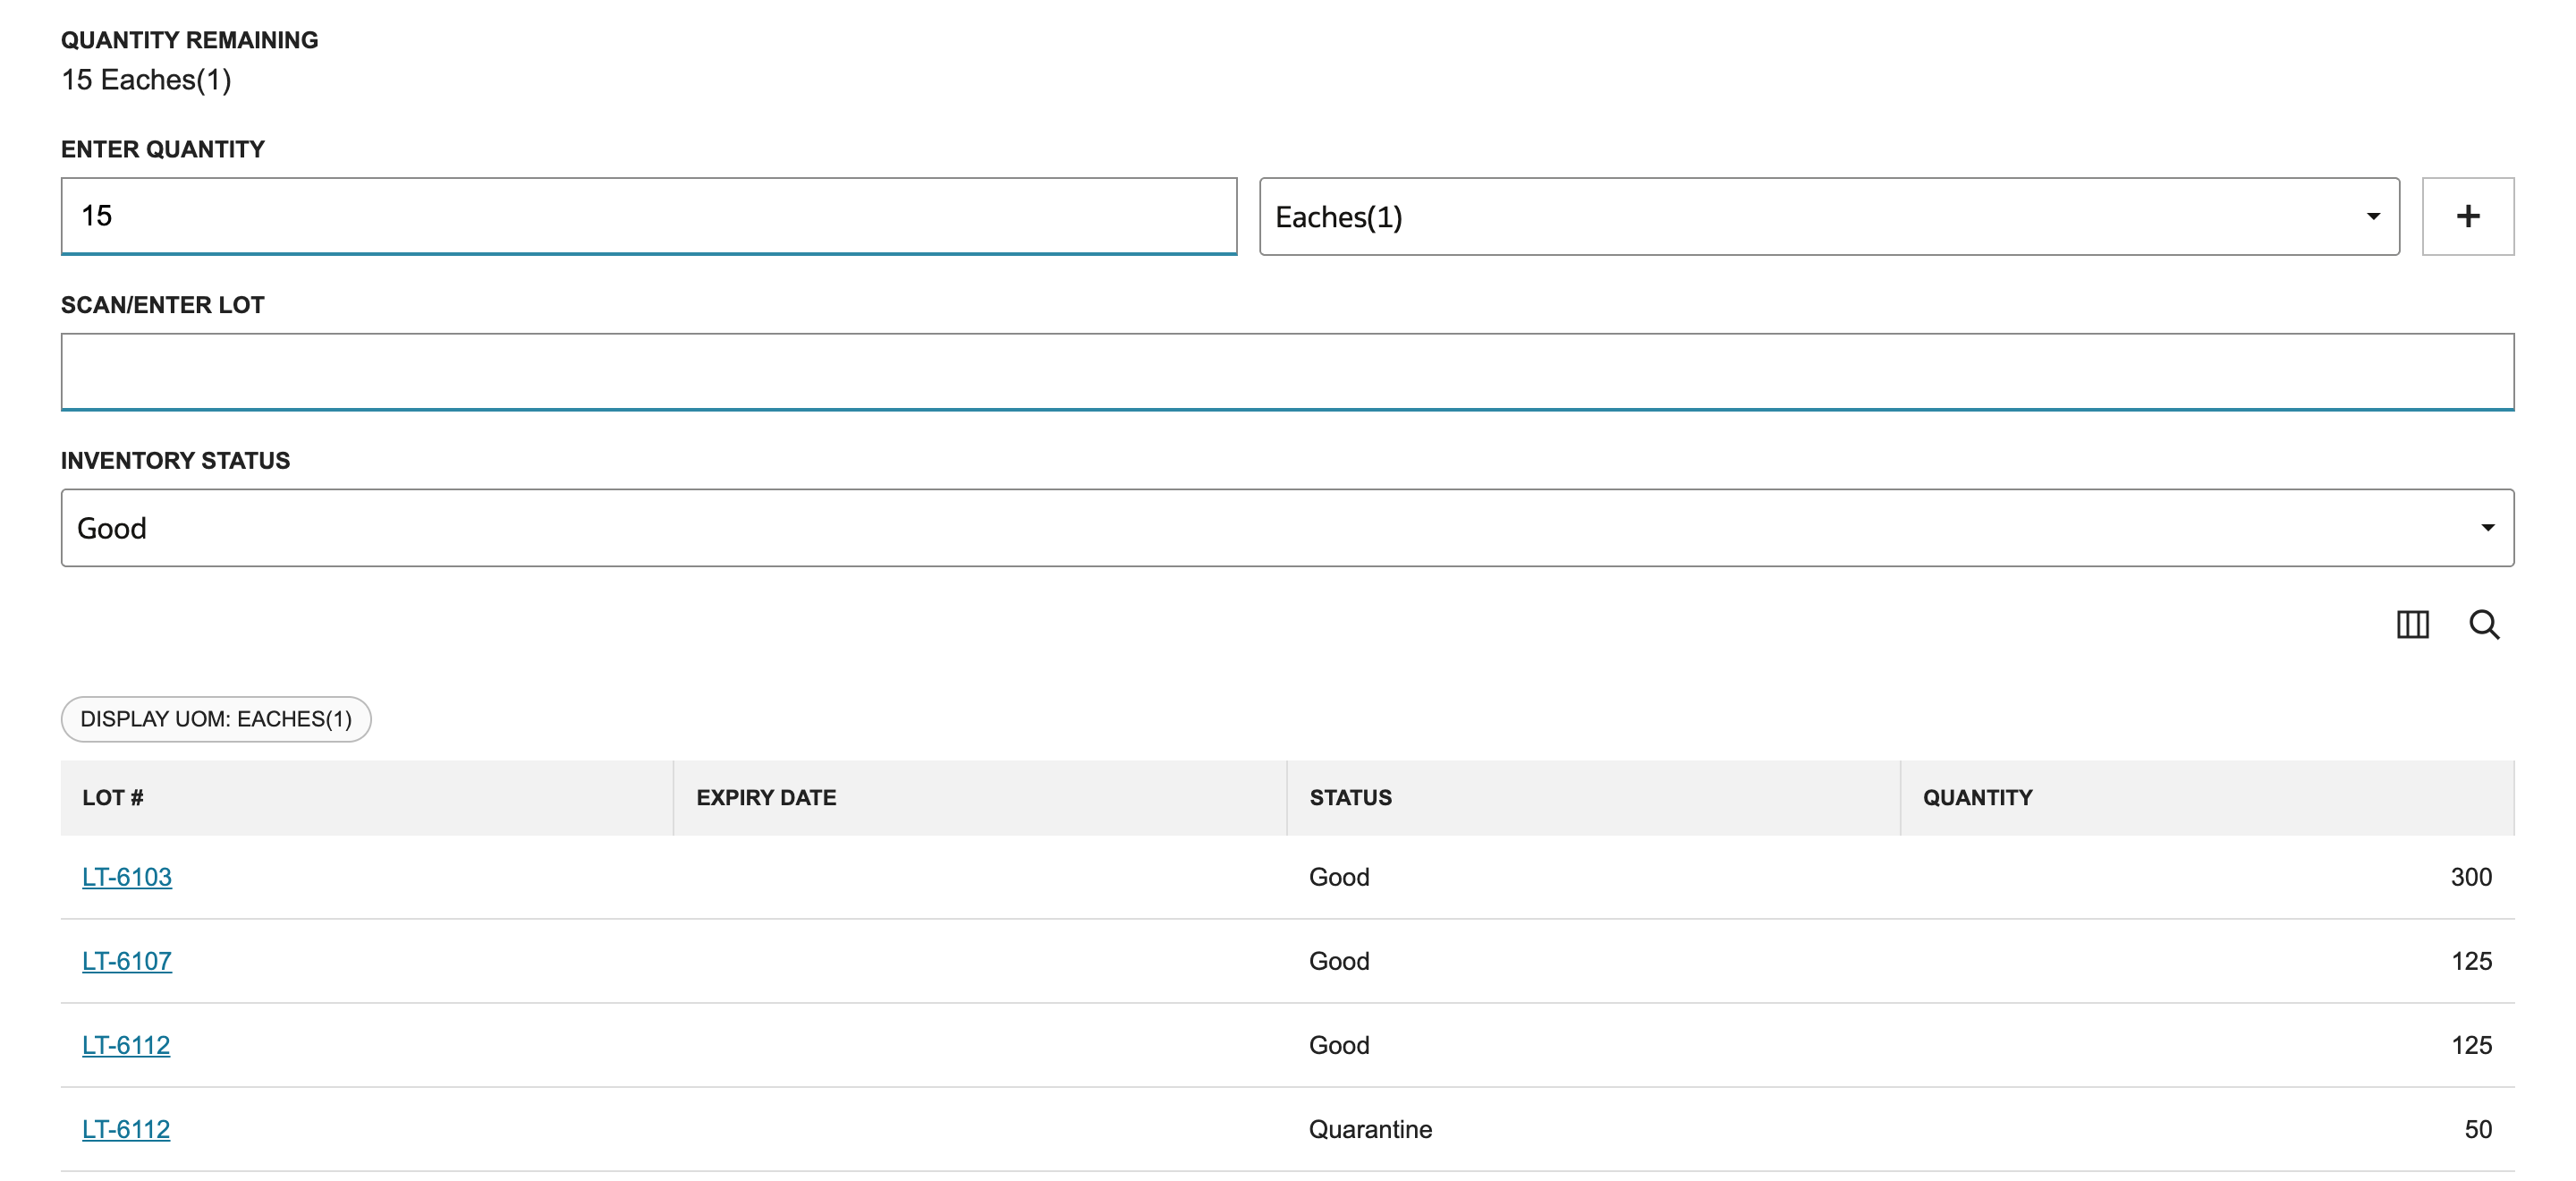Focus the Enter Quantity field
Viewport: 2576px width, 1181px height.
[648, 216]
